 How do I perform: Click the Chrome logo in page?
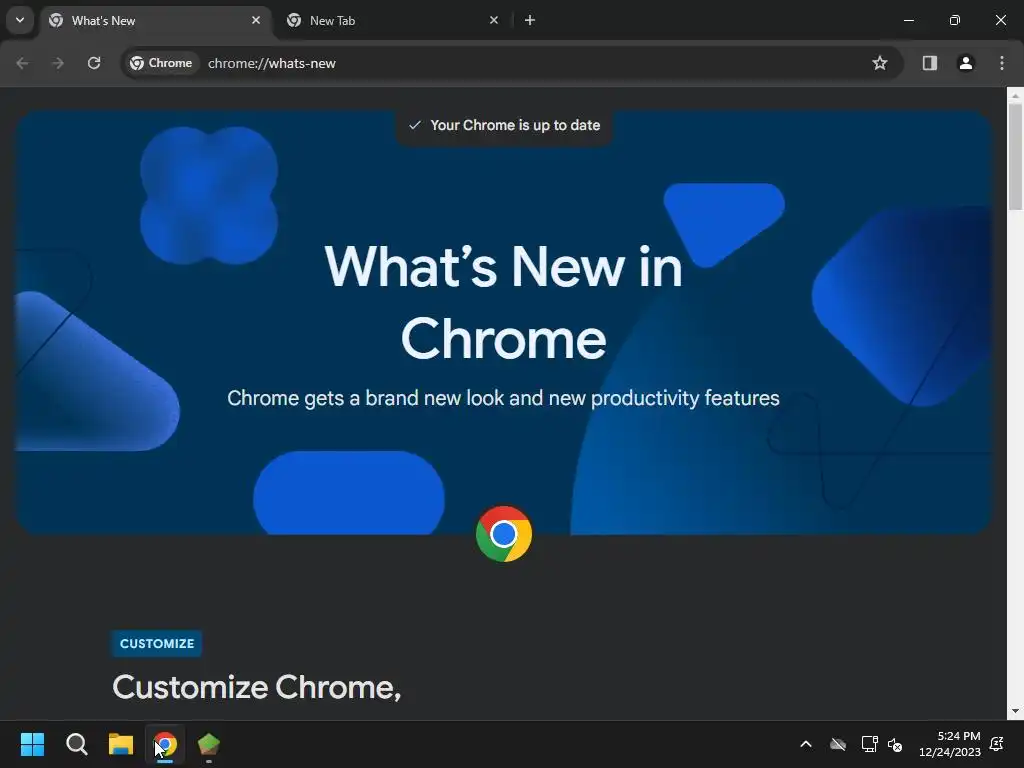coord(504,534)
